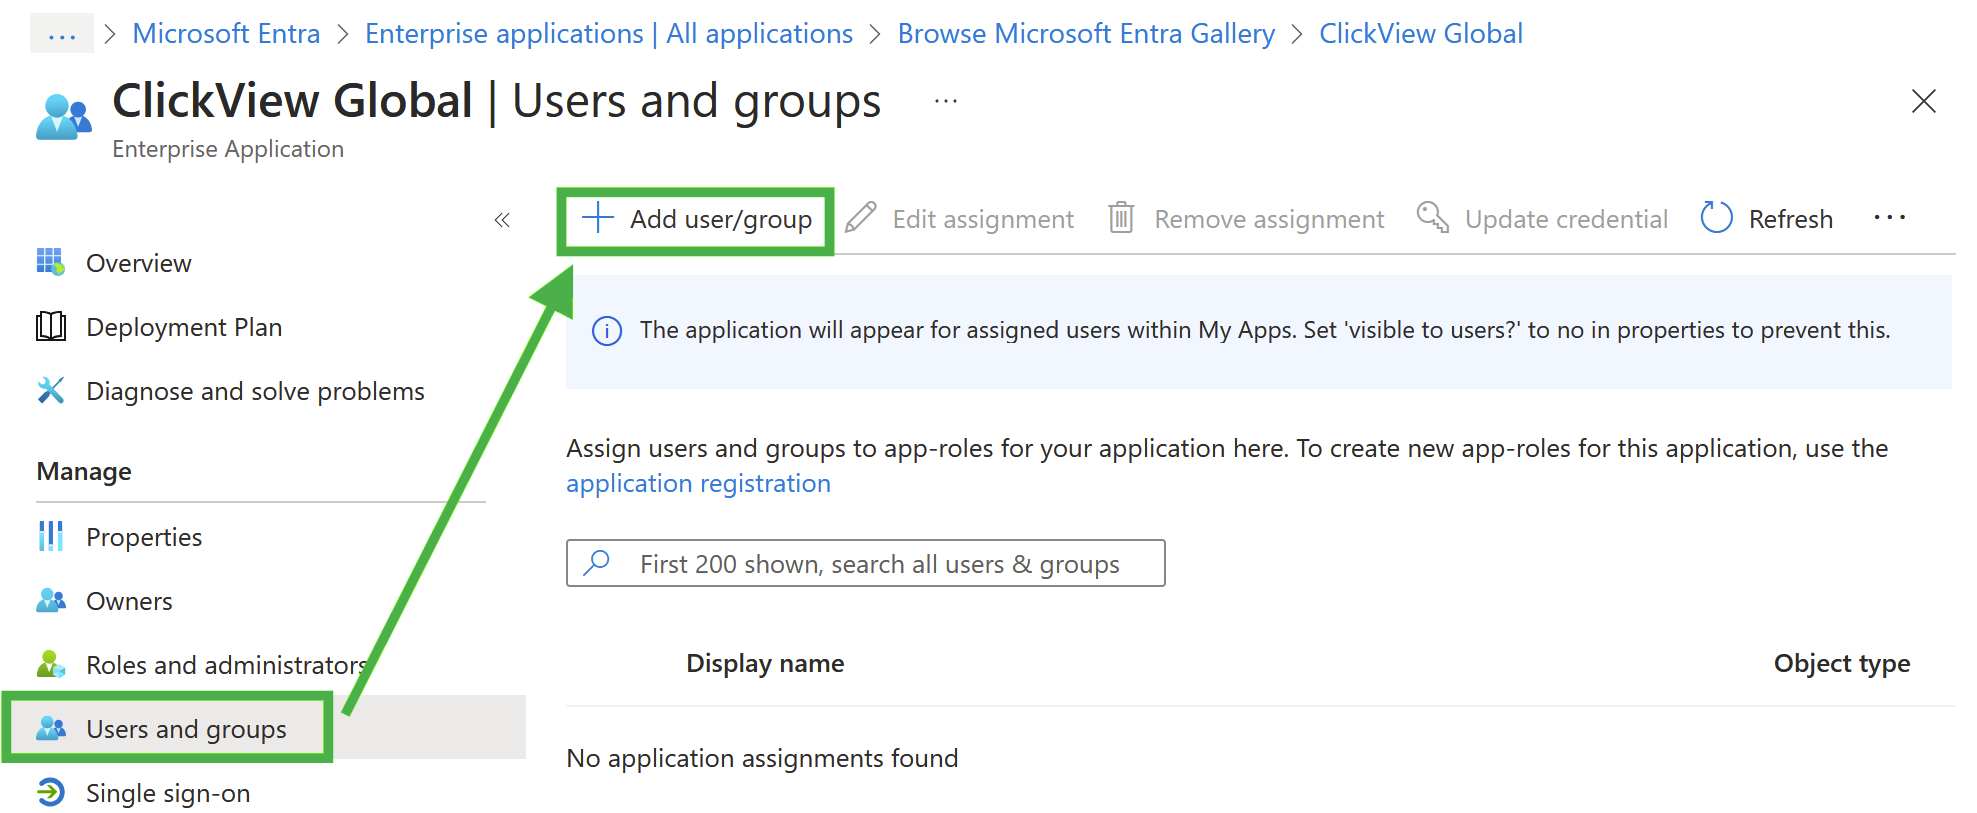Click the magnifier icon in search box
Screen dimensions: 1977x813
click(597, 563)
